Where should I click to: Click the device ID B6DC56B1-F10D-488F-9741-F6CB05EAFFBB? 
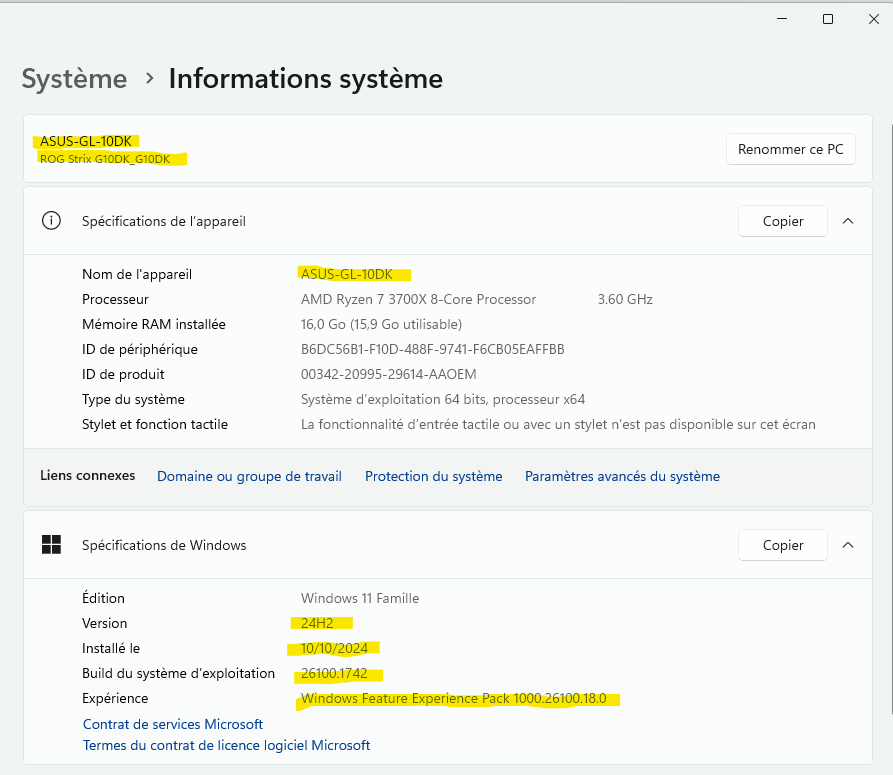click(433, 349)
